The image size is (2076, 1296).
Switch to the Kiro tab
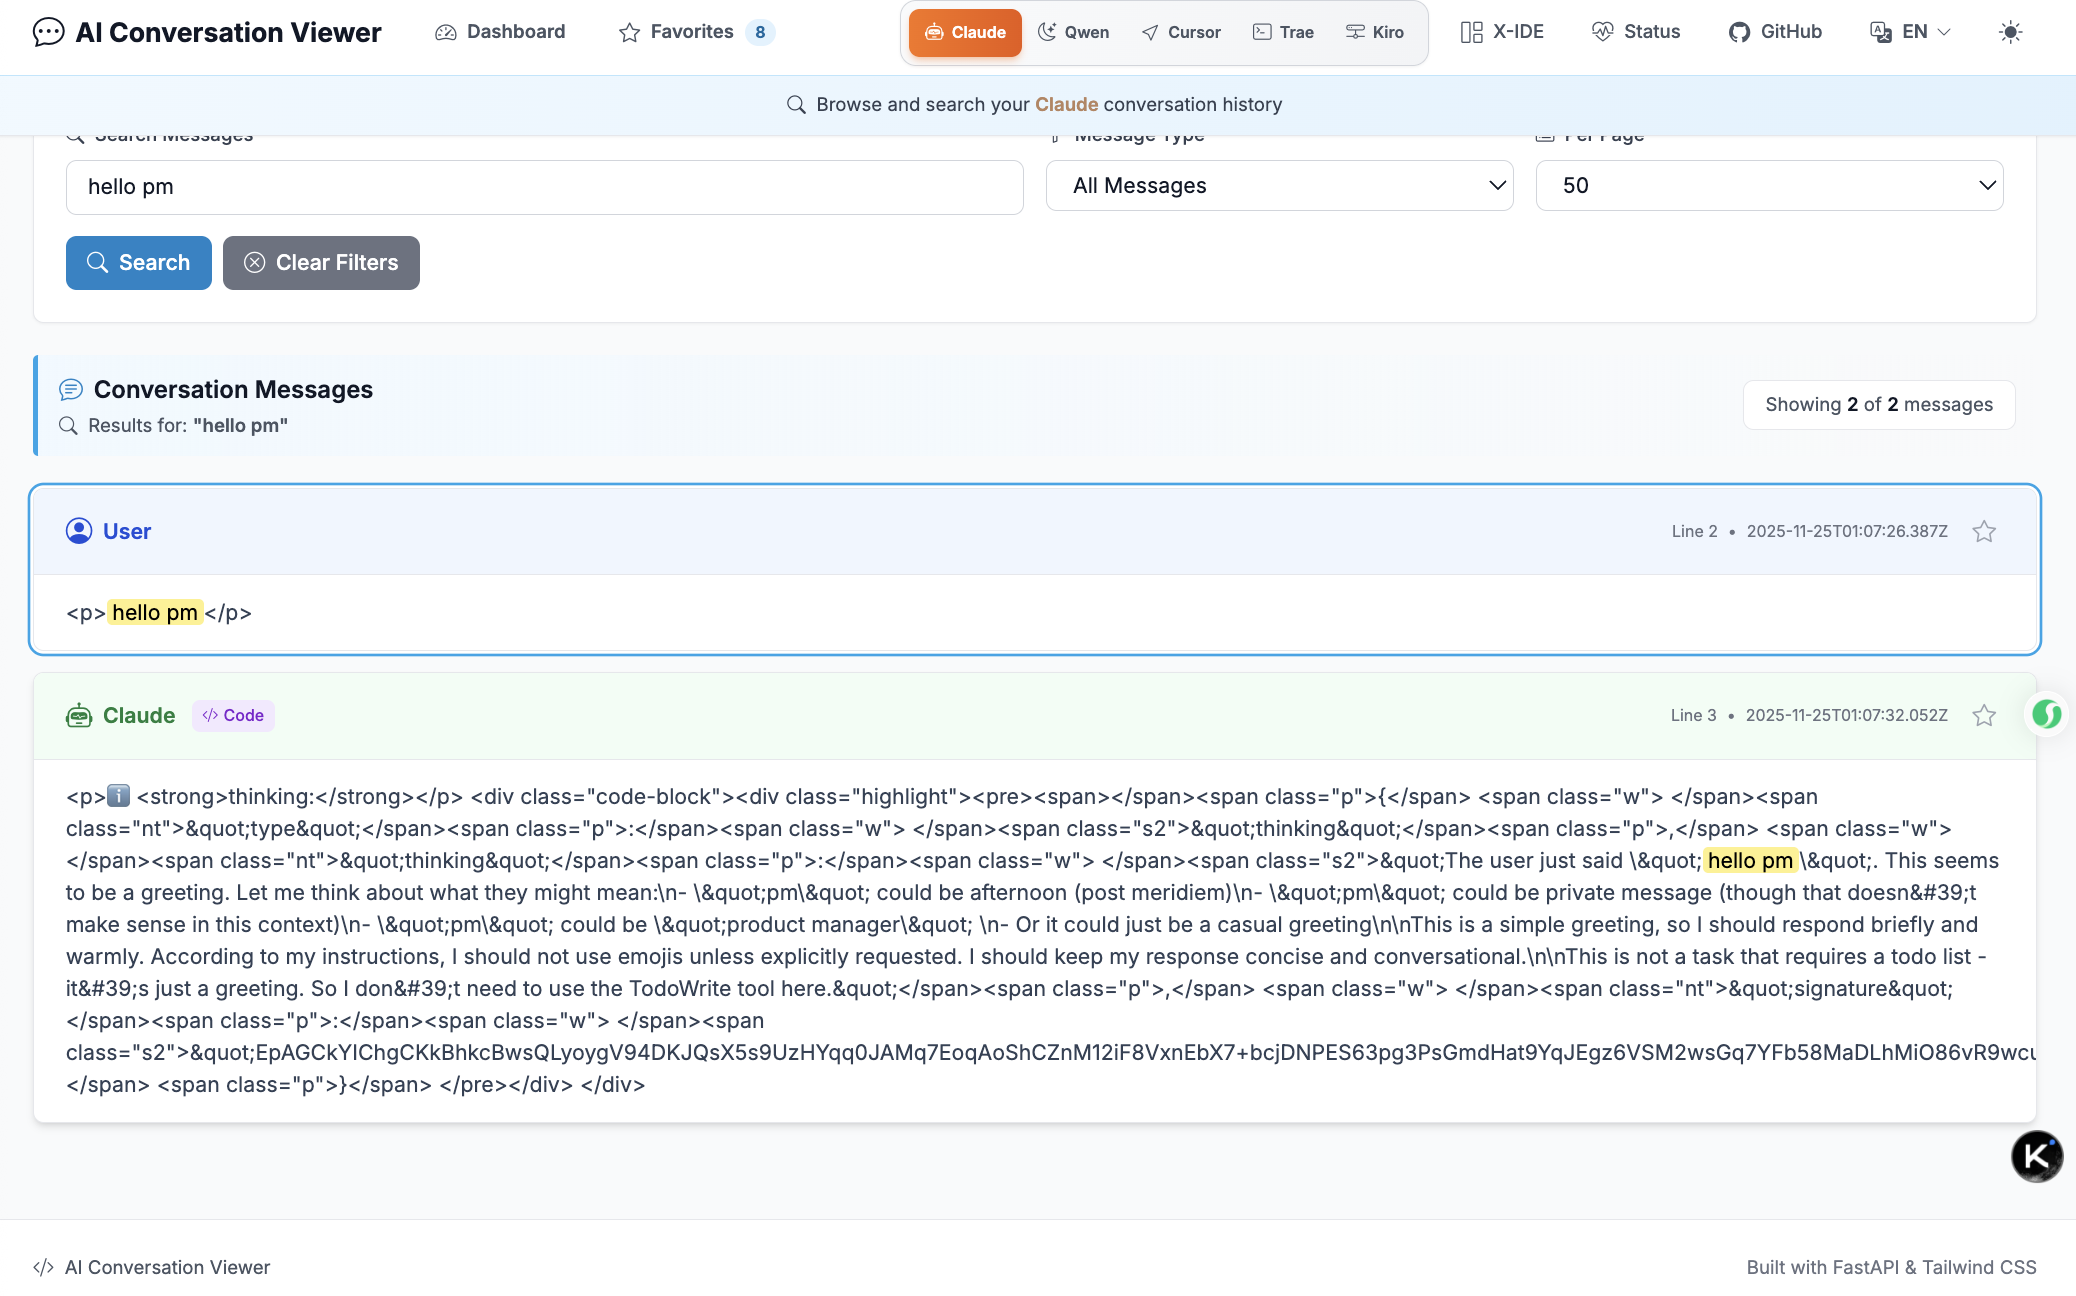click(1375, 32)
